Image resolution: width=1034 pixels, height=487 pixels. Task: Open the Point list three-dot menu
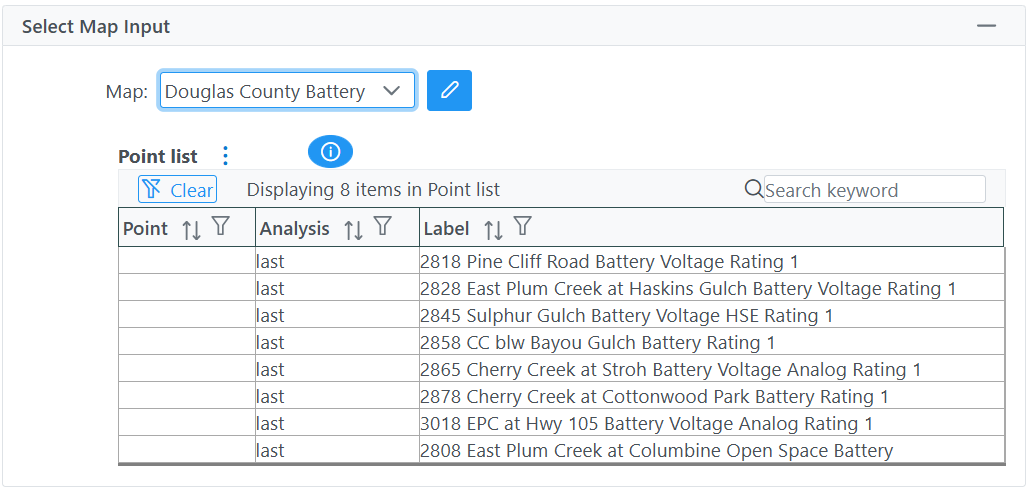click(x=226, y=156)
